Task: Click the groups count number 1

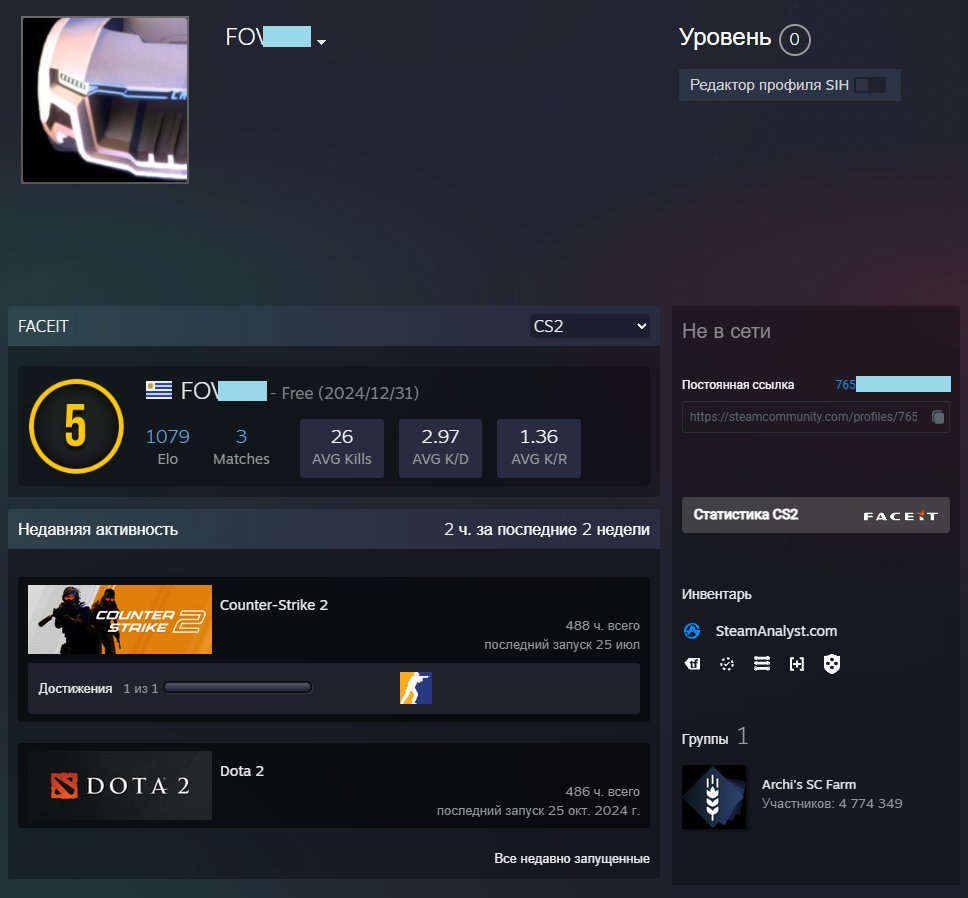Action: 742,736
